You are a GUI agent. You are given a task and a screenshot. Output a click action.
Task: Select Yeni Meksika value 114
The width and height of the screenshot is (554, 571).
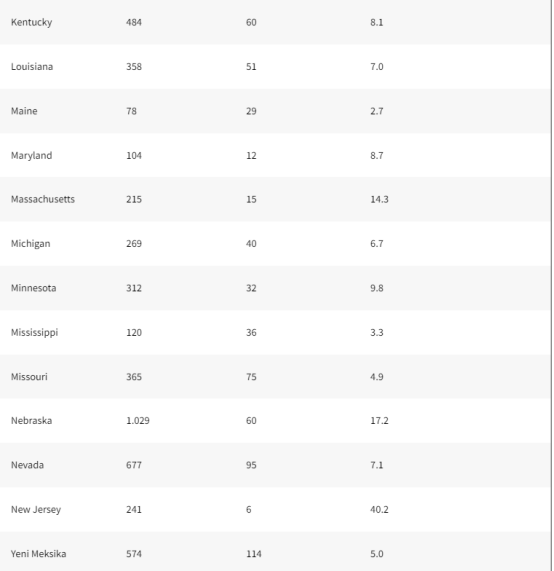[x=254, y=554]
